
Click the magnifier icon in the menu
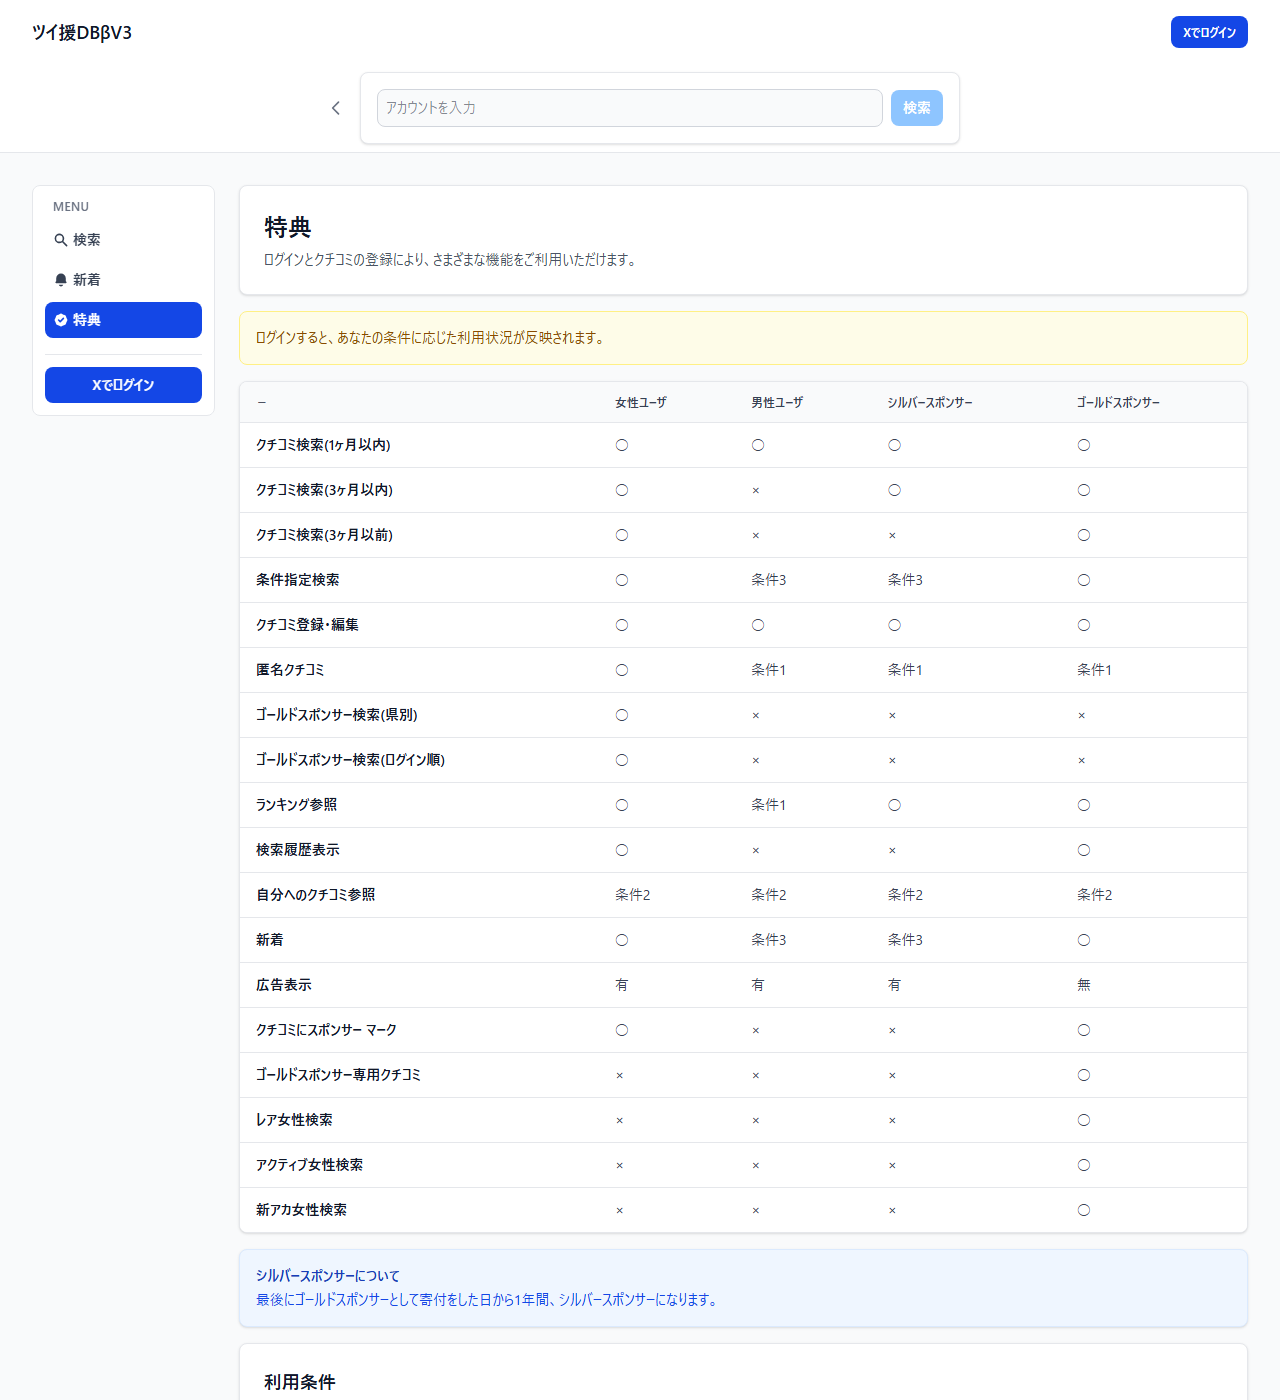click(61, 240)
